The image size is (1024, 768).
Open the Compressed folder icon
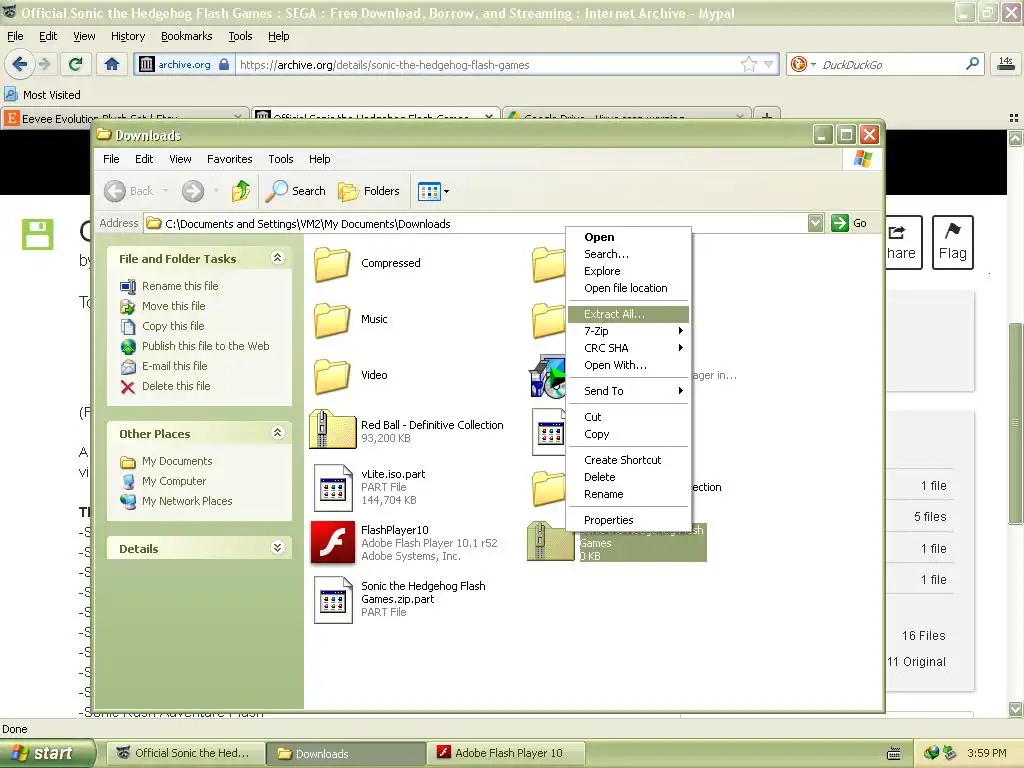tap(332, 263)
